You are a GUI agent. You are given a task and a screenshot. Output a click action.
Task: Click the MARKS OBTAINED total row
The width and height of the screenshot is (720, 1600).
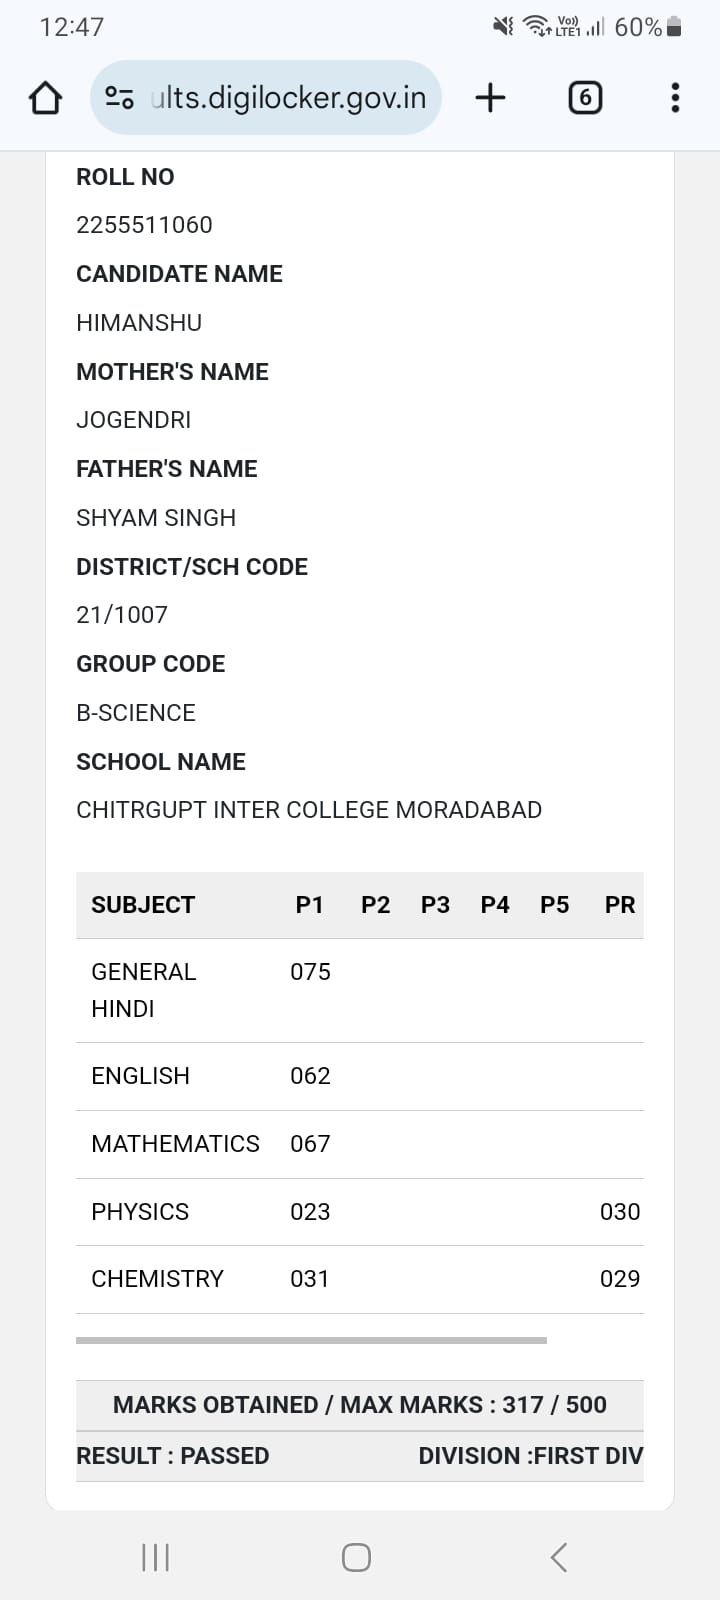[x=360, y=1405]
